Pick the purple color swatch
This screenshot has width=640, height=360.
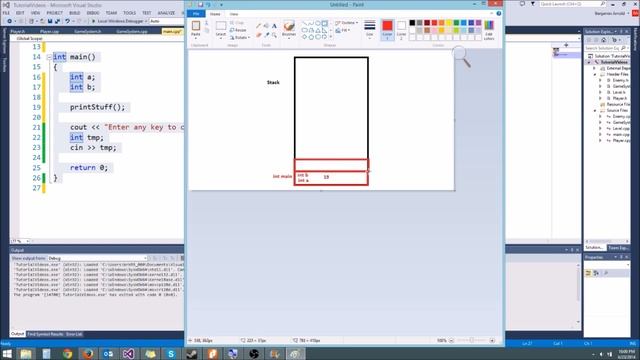click(478, 23)
